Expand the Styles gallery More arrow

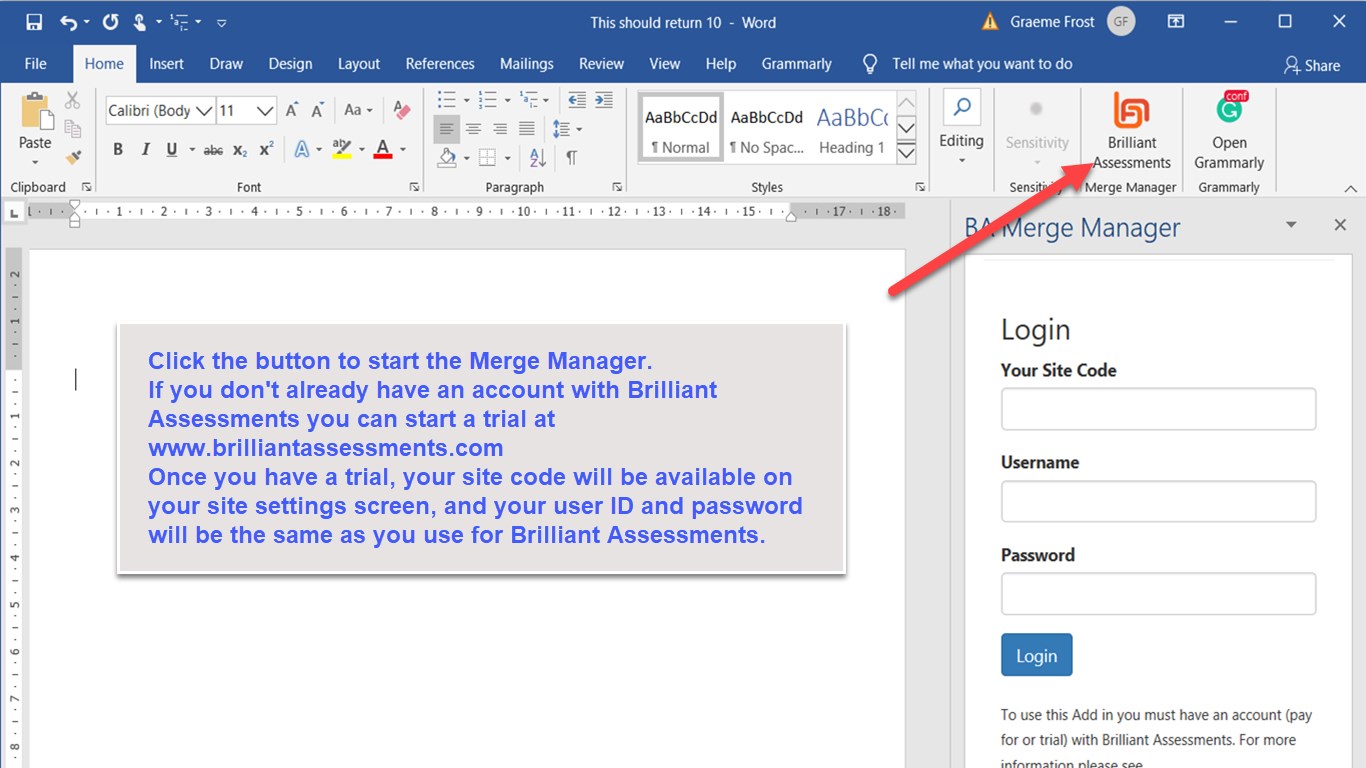[906, 154]
